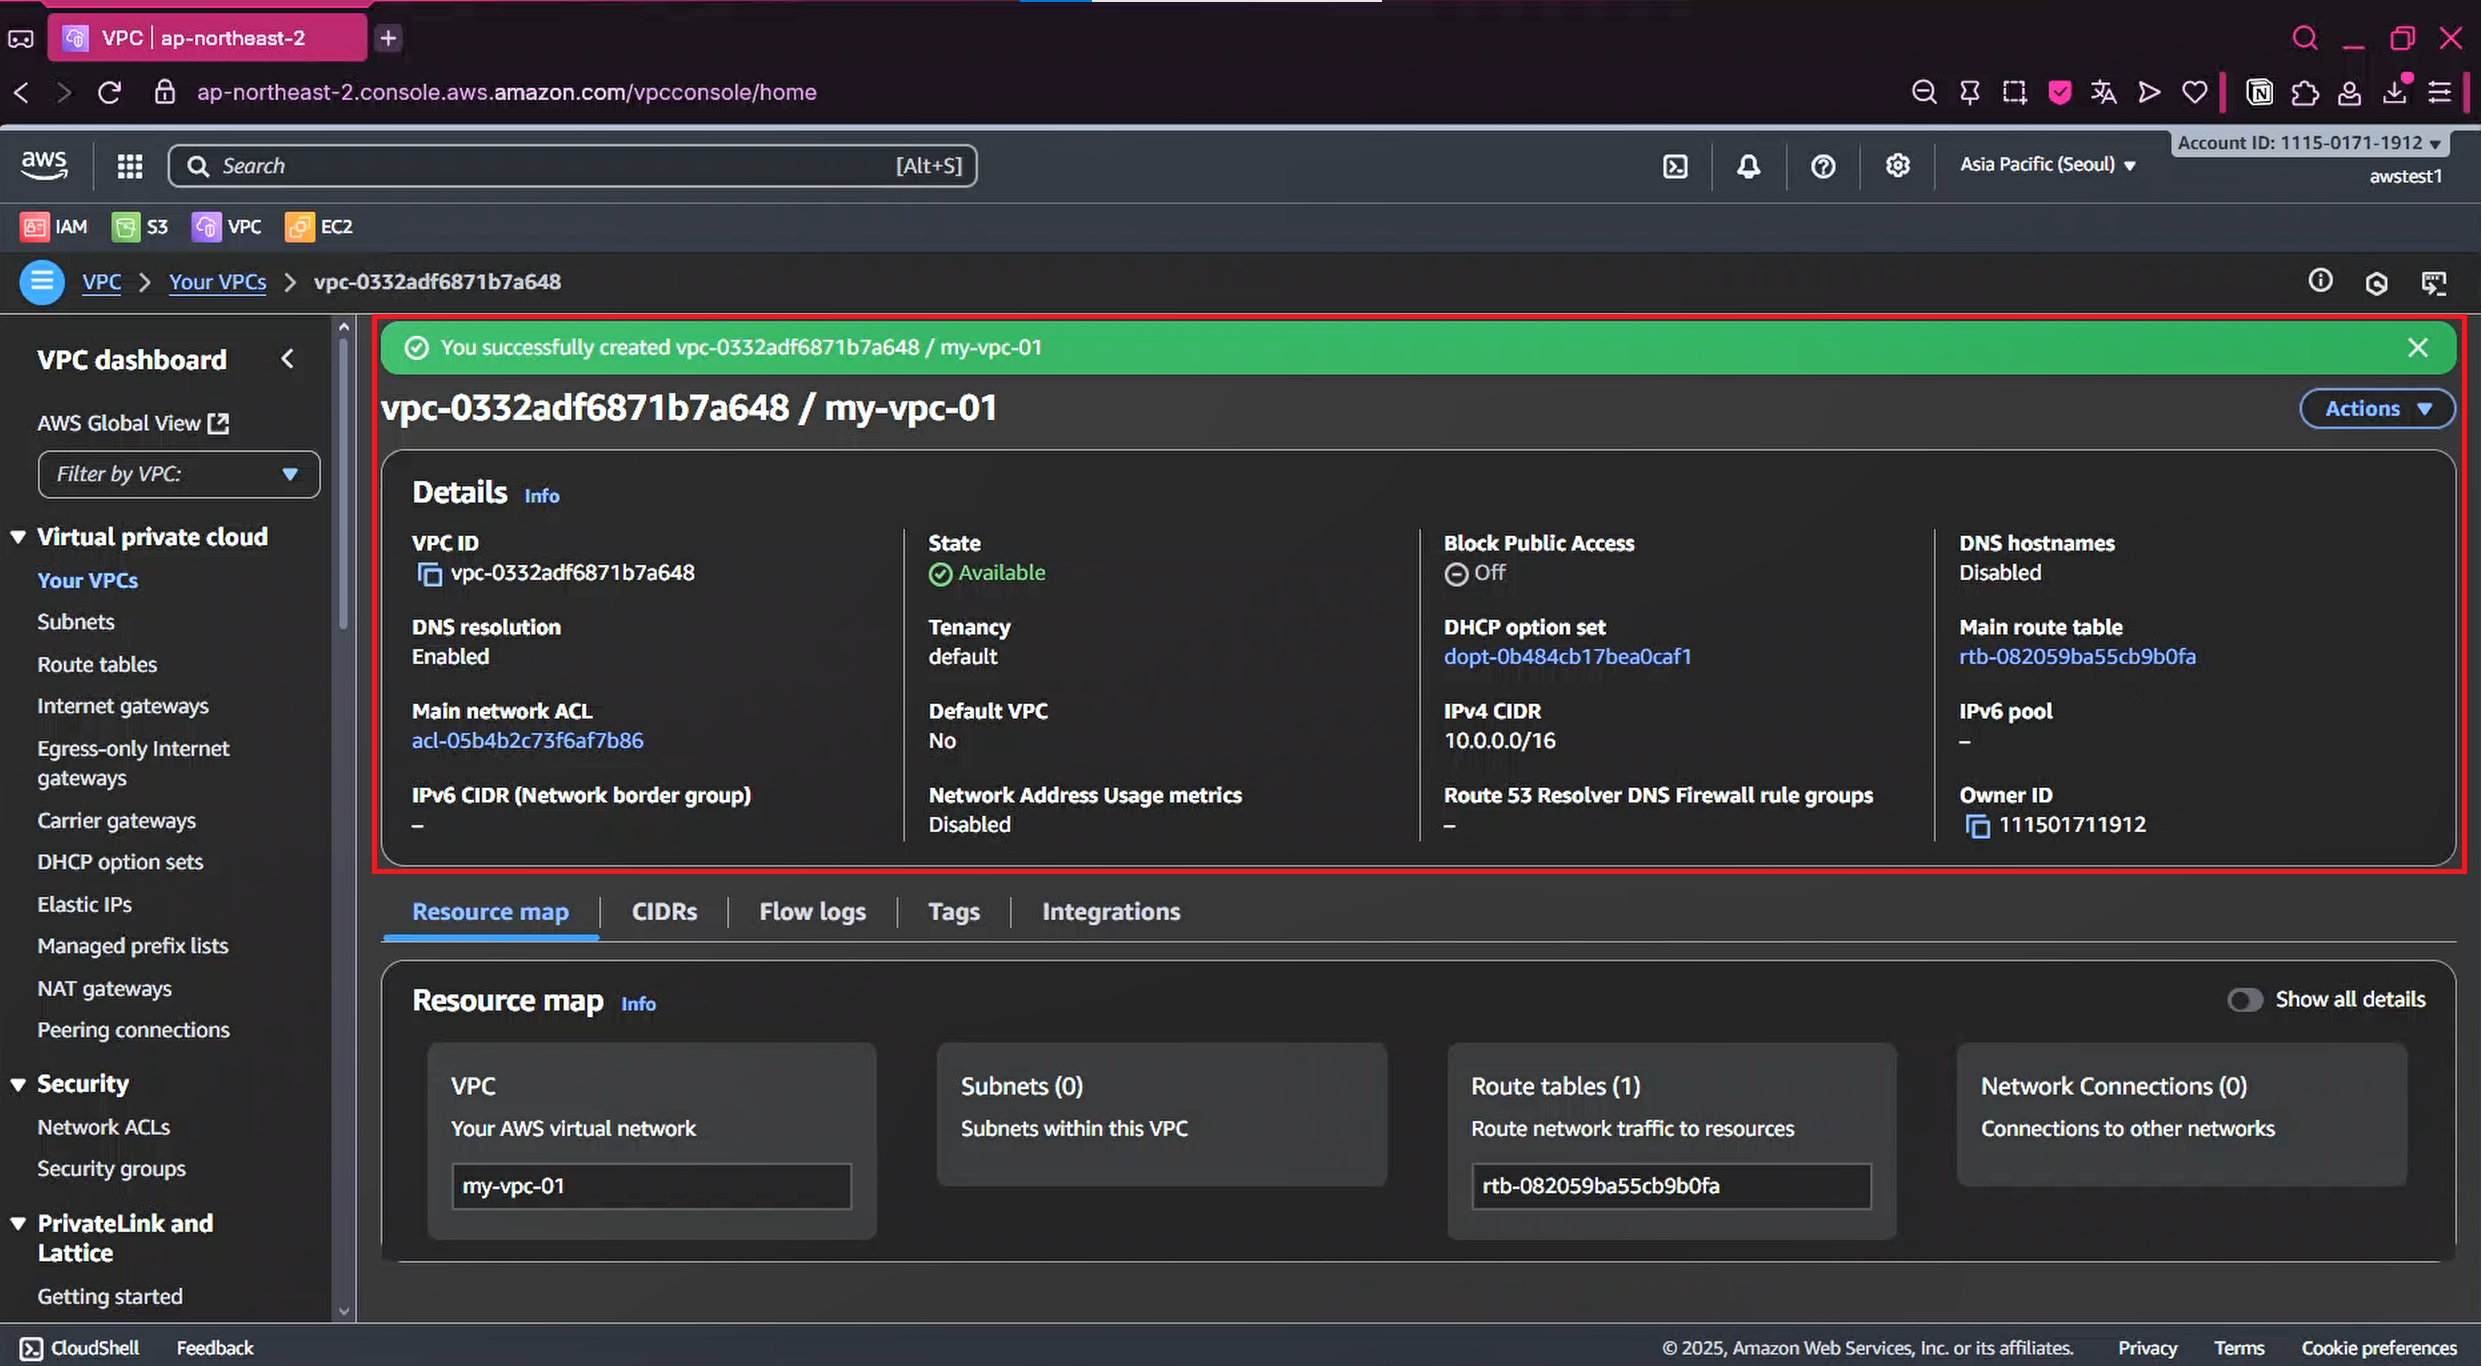Click the notifications bell icon
The width and height of the screenshot is (2482, 1366).
point(1748,166)
